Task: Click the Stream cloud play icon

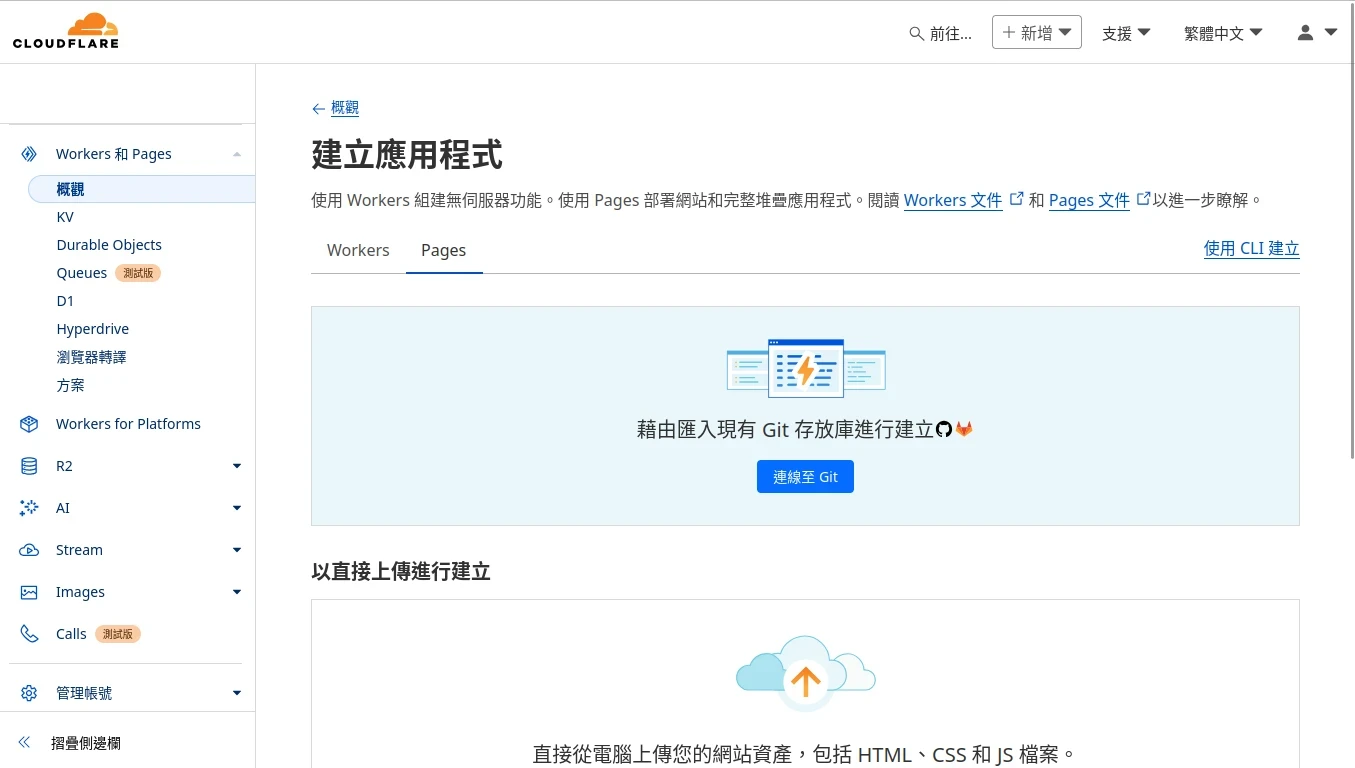Action: (29, 550)
